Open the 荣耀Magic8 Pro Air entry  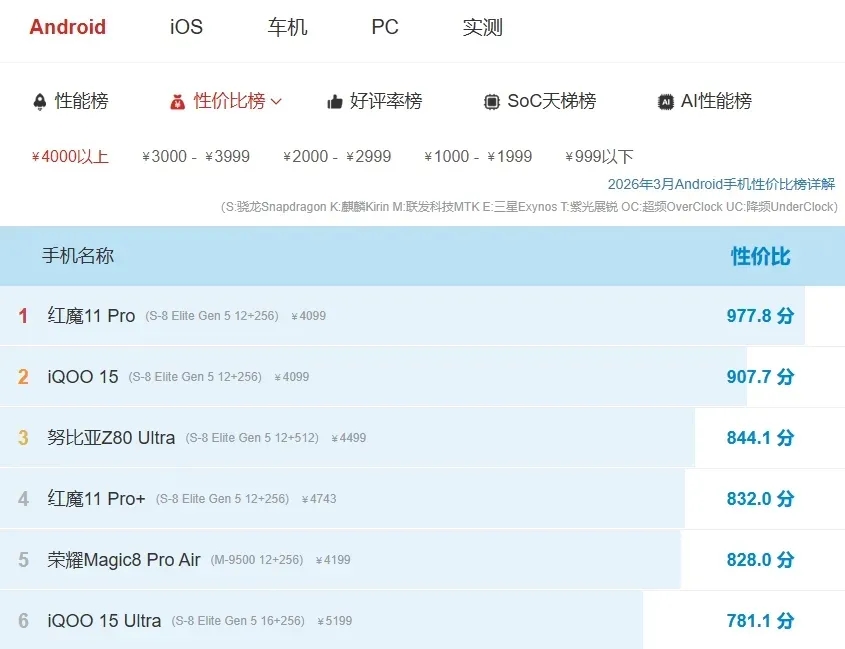[124, 560]
